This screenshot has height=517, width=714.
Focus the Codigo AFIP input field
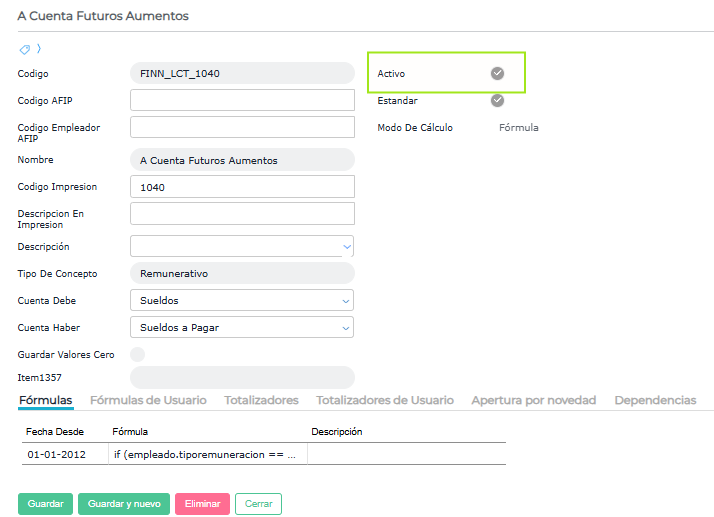242,100
